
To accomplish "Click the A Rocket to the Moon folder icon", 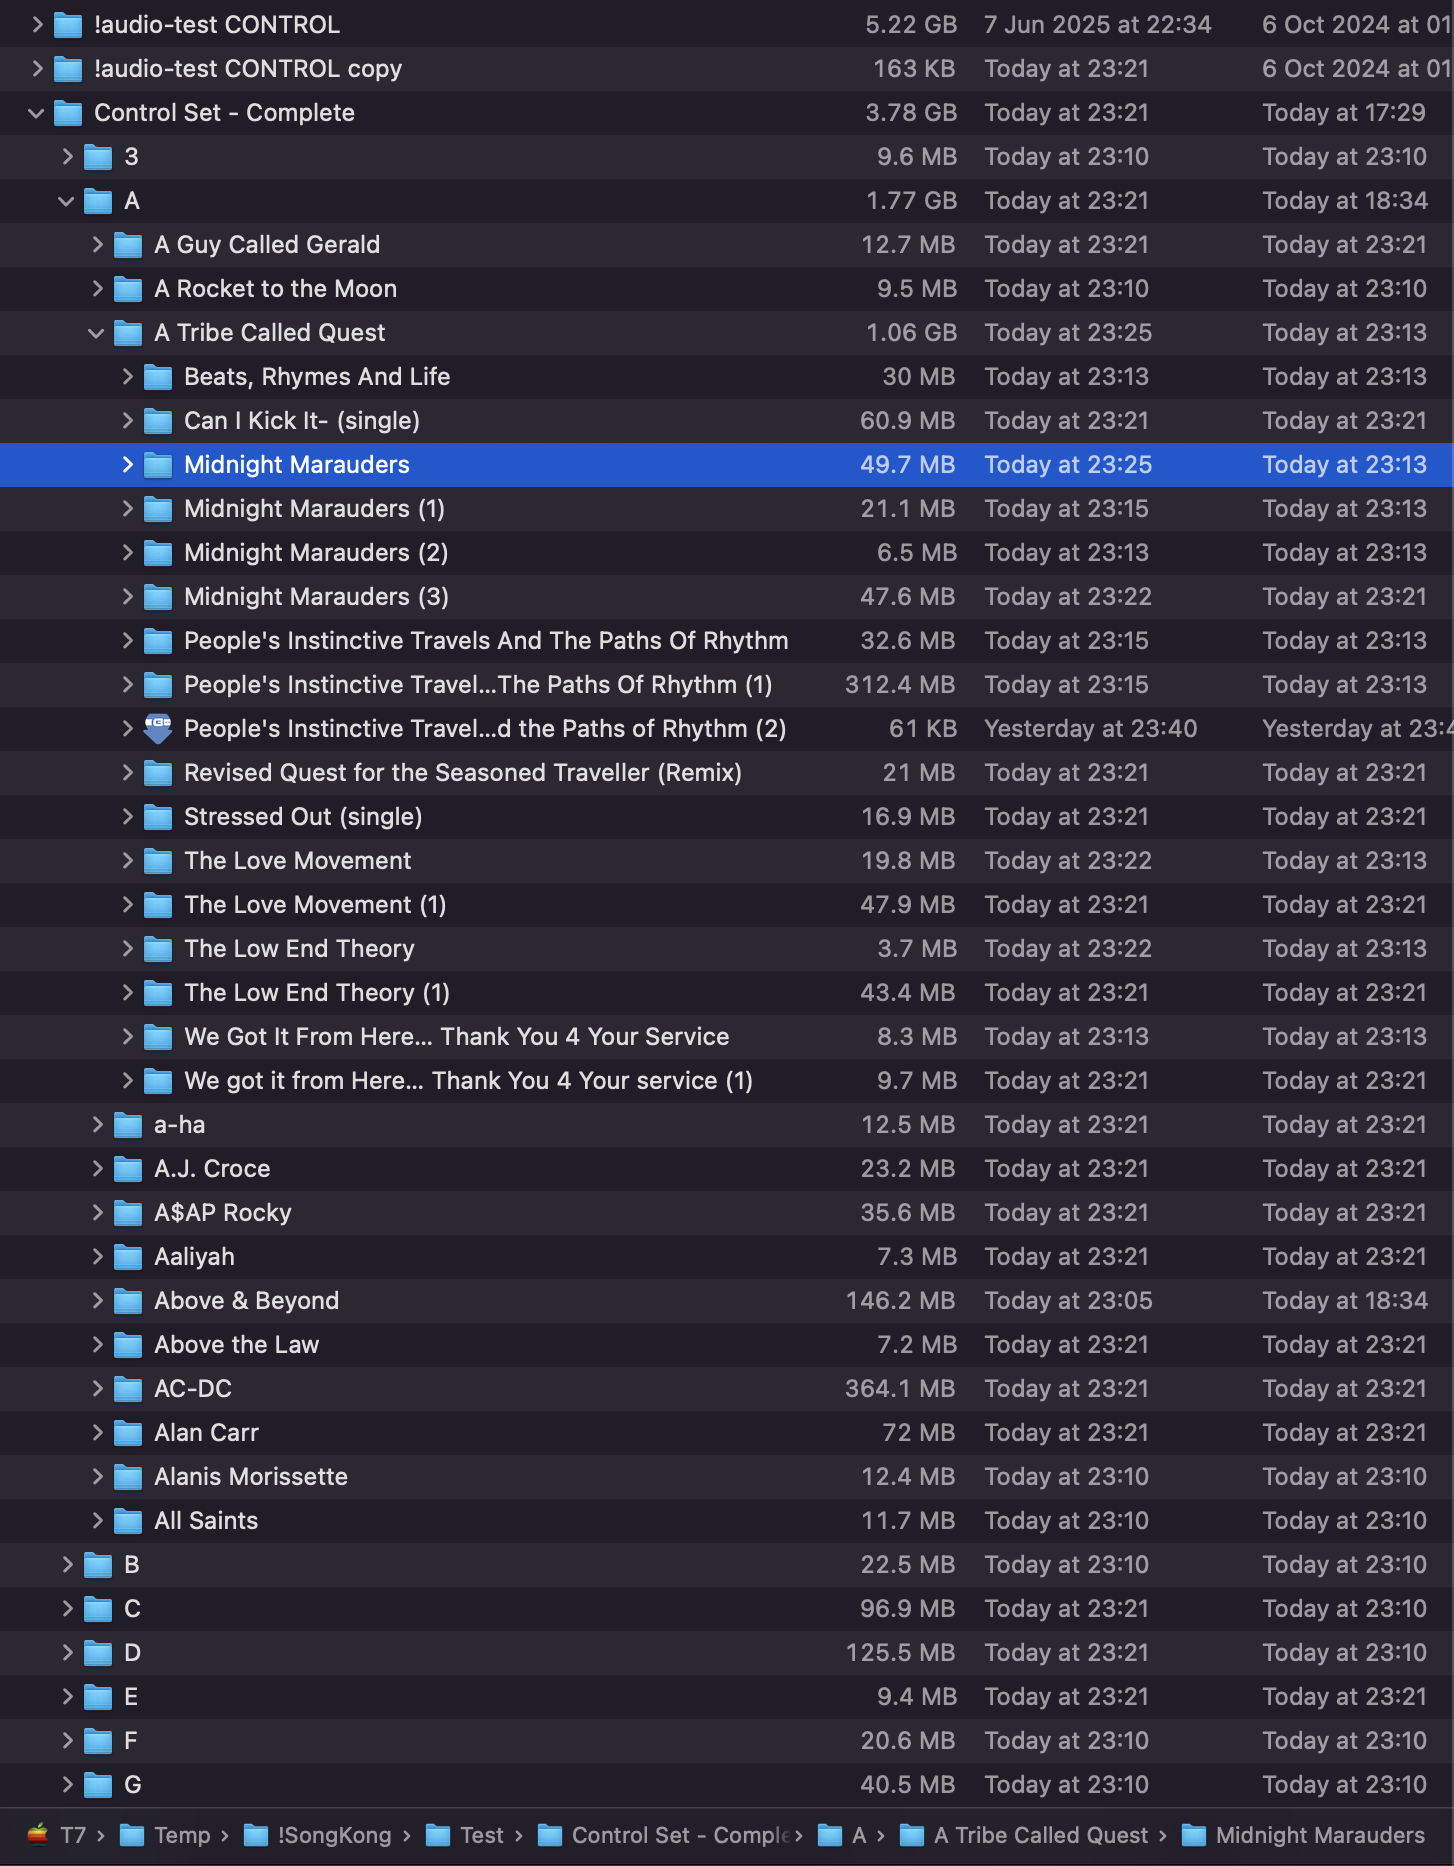I will click(x=128, y=289).
